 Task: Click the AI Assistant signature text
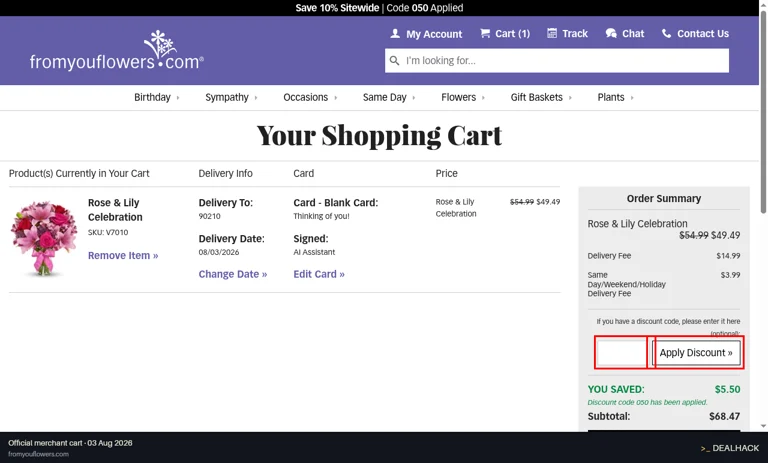pos(314,252)
